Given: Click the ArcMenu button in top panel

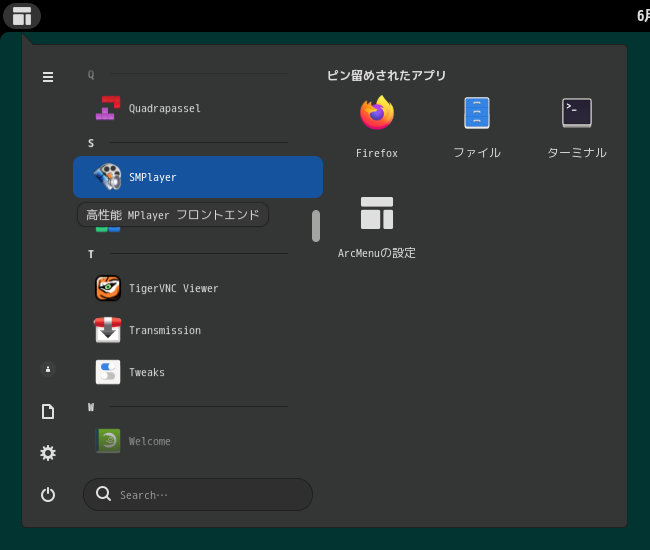Looking at the screenshot, I should [x=22, y=16].
